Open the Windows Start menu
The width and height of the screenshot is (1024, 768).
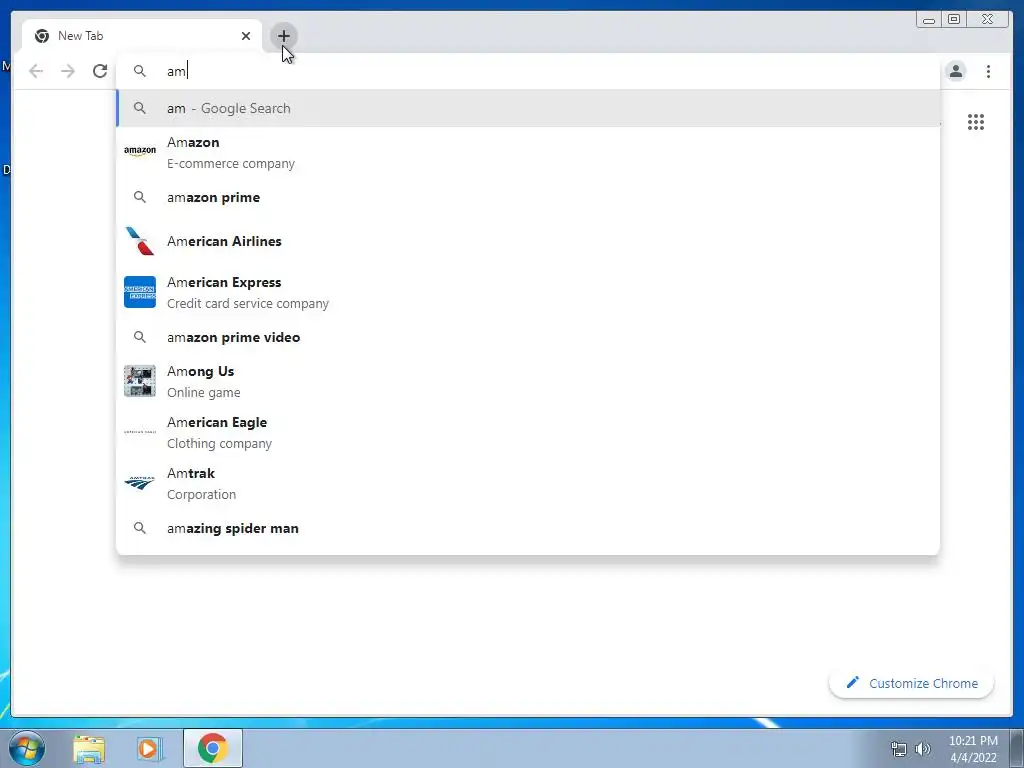pos(27,748)
